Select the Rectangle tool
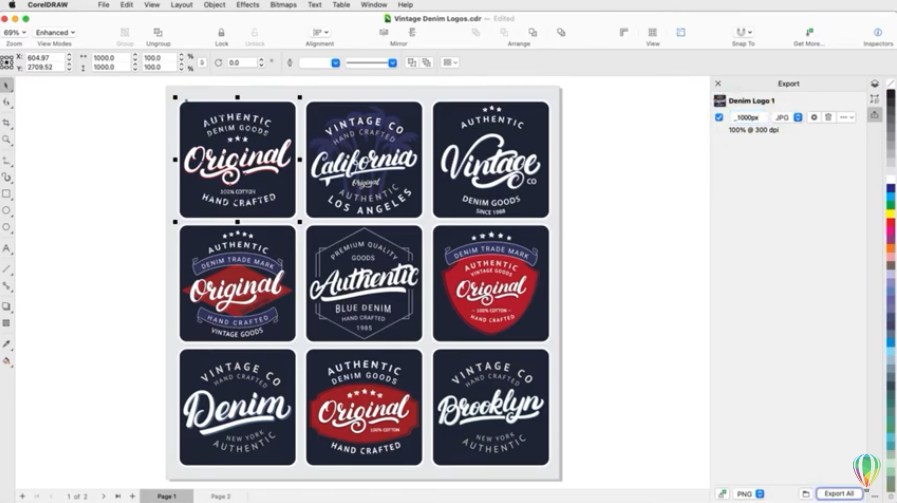Screen dimensions: 897x503 coord(7,194)
